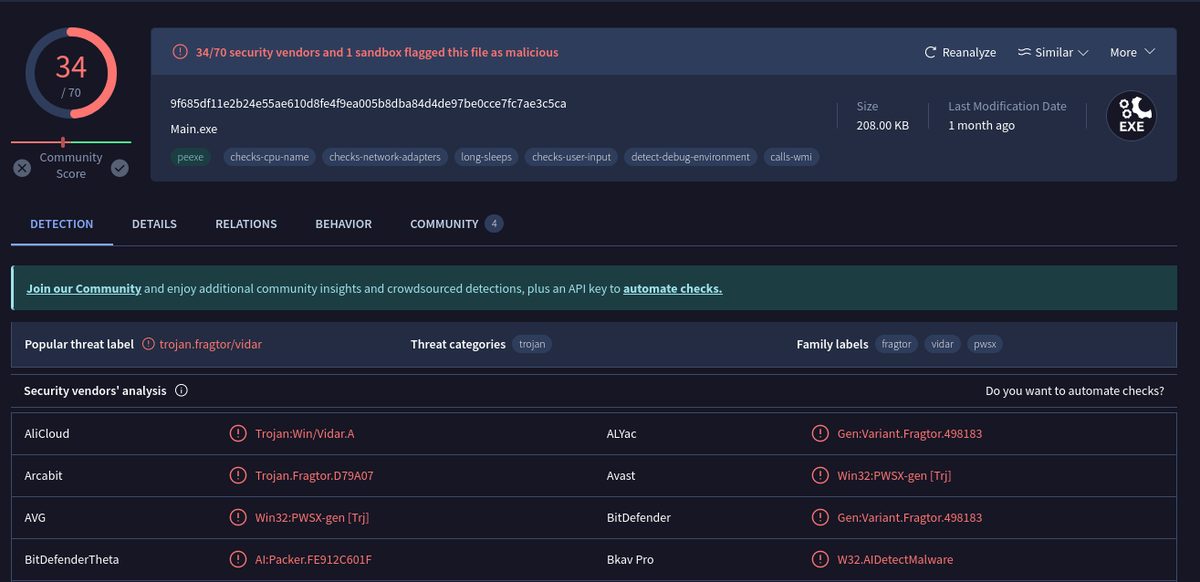Click the ALYac detection alert icon
Screen dimensions: 1200x582
click(820, 434)
